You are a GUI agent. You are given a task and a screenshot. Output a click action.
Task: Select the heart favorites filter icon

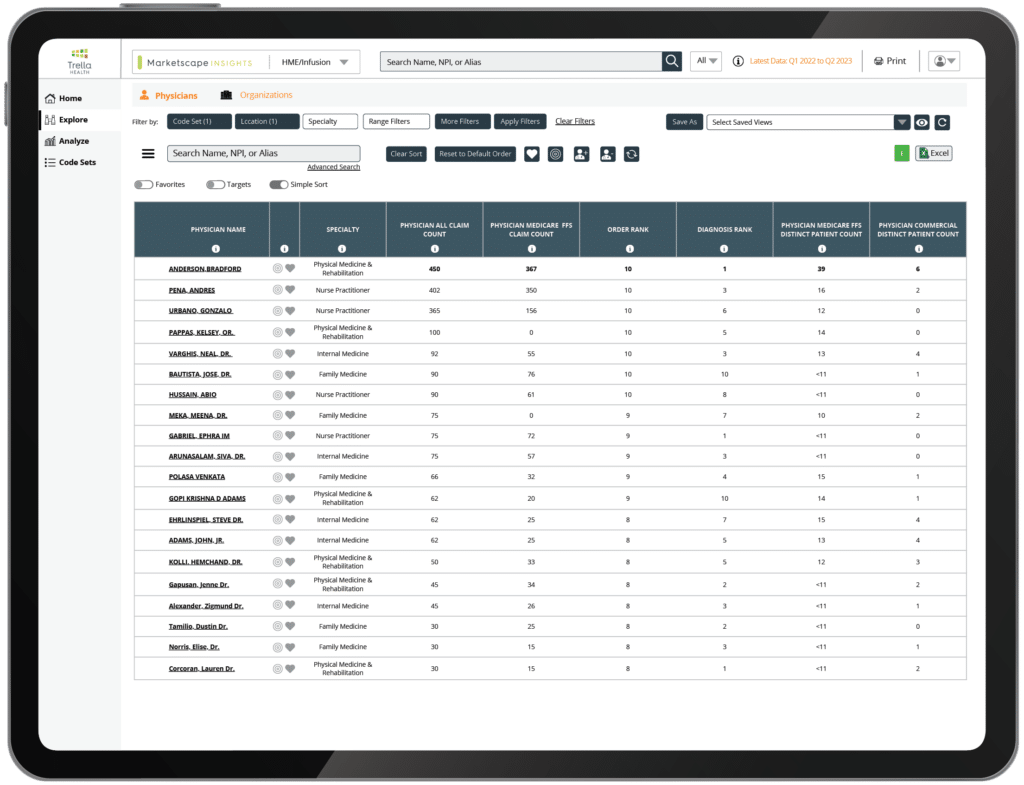[530, 153]
